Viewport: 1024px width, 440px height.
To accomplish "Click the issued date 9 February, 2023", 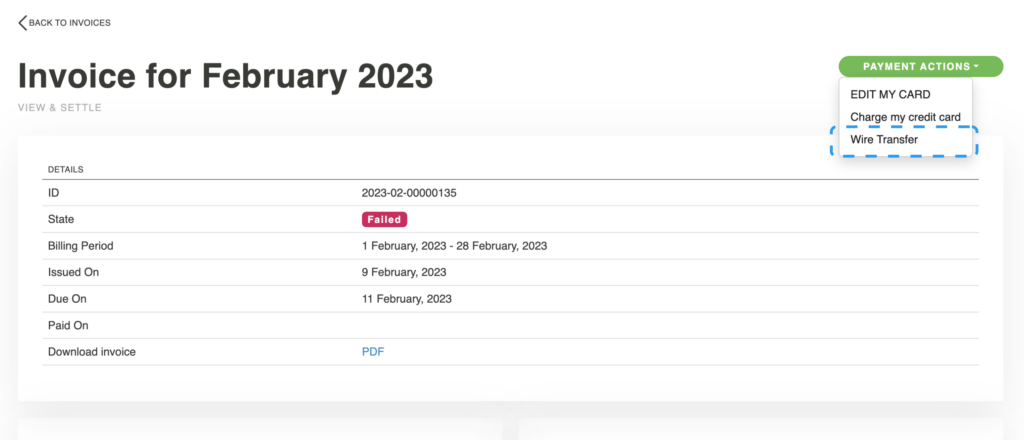I will point(404,272).
